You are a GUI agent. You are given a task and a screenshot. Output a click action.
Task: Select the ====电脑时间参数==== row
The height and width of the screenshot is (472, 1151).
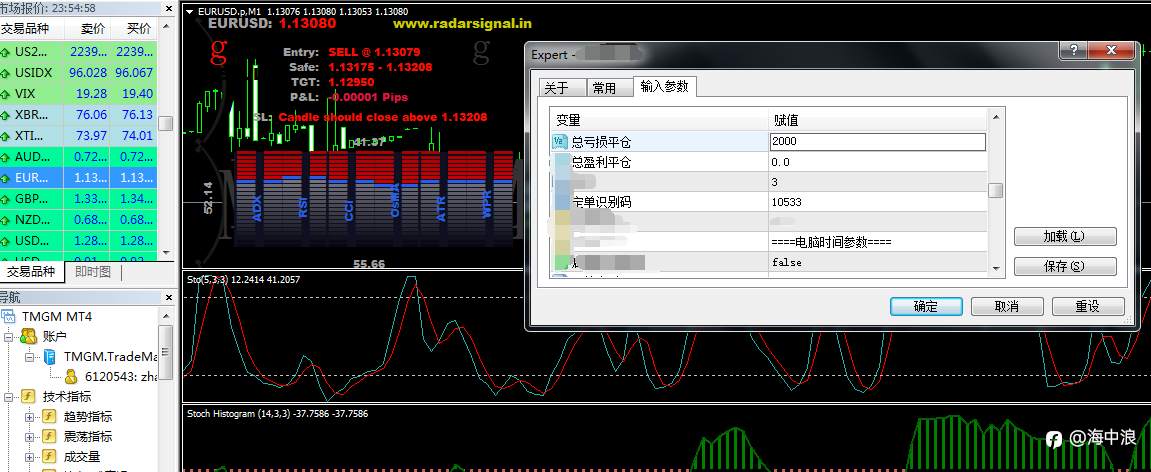[769, 242]
